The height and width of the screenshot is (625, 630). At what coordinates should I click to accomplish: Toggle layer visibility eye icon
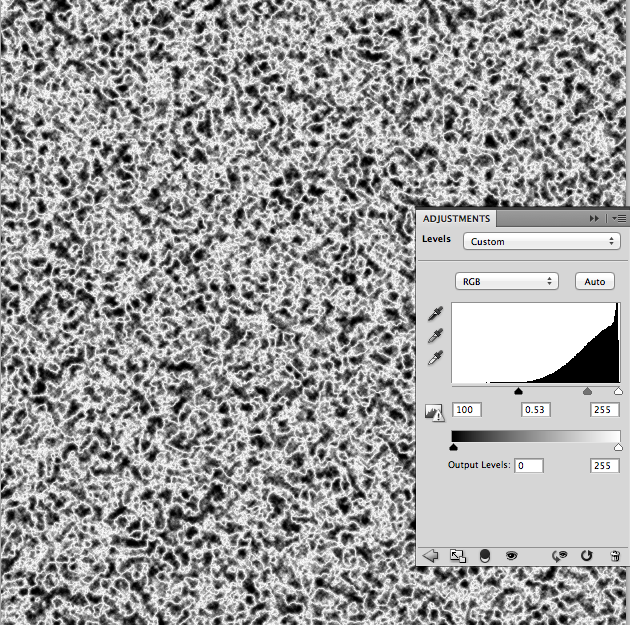click(511, 556)
